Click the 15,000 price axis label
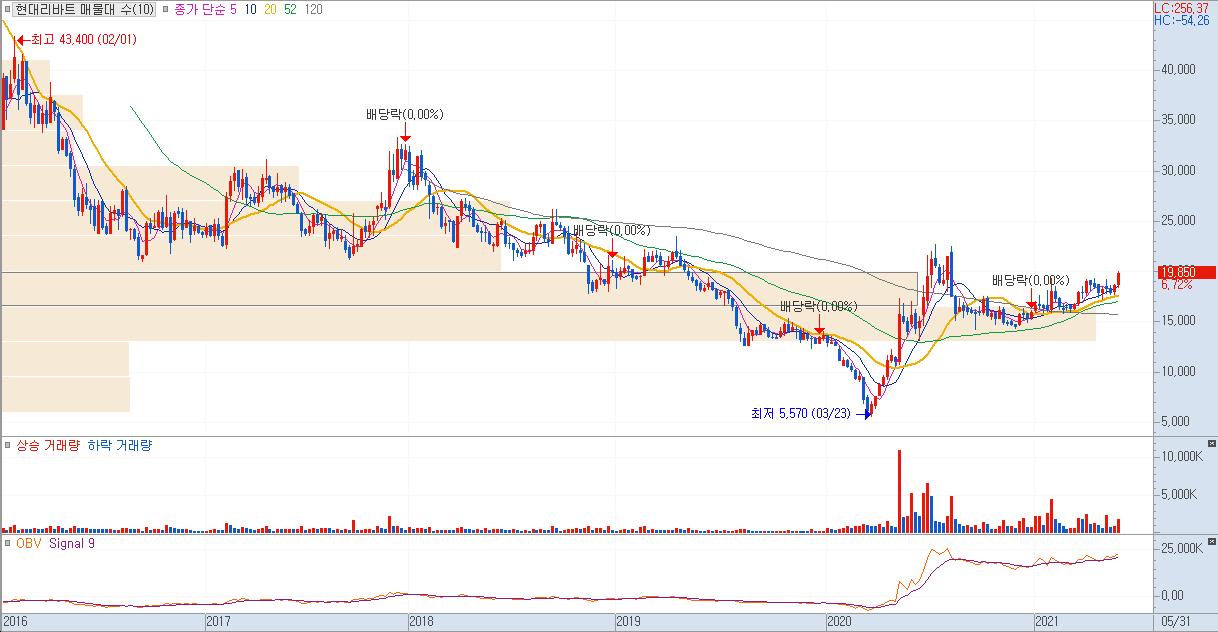 coord(1178,320)
